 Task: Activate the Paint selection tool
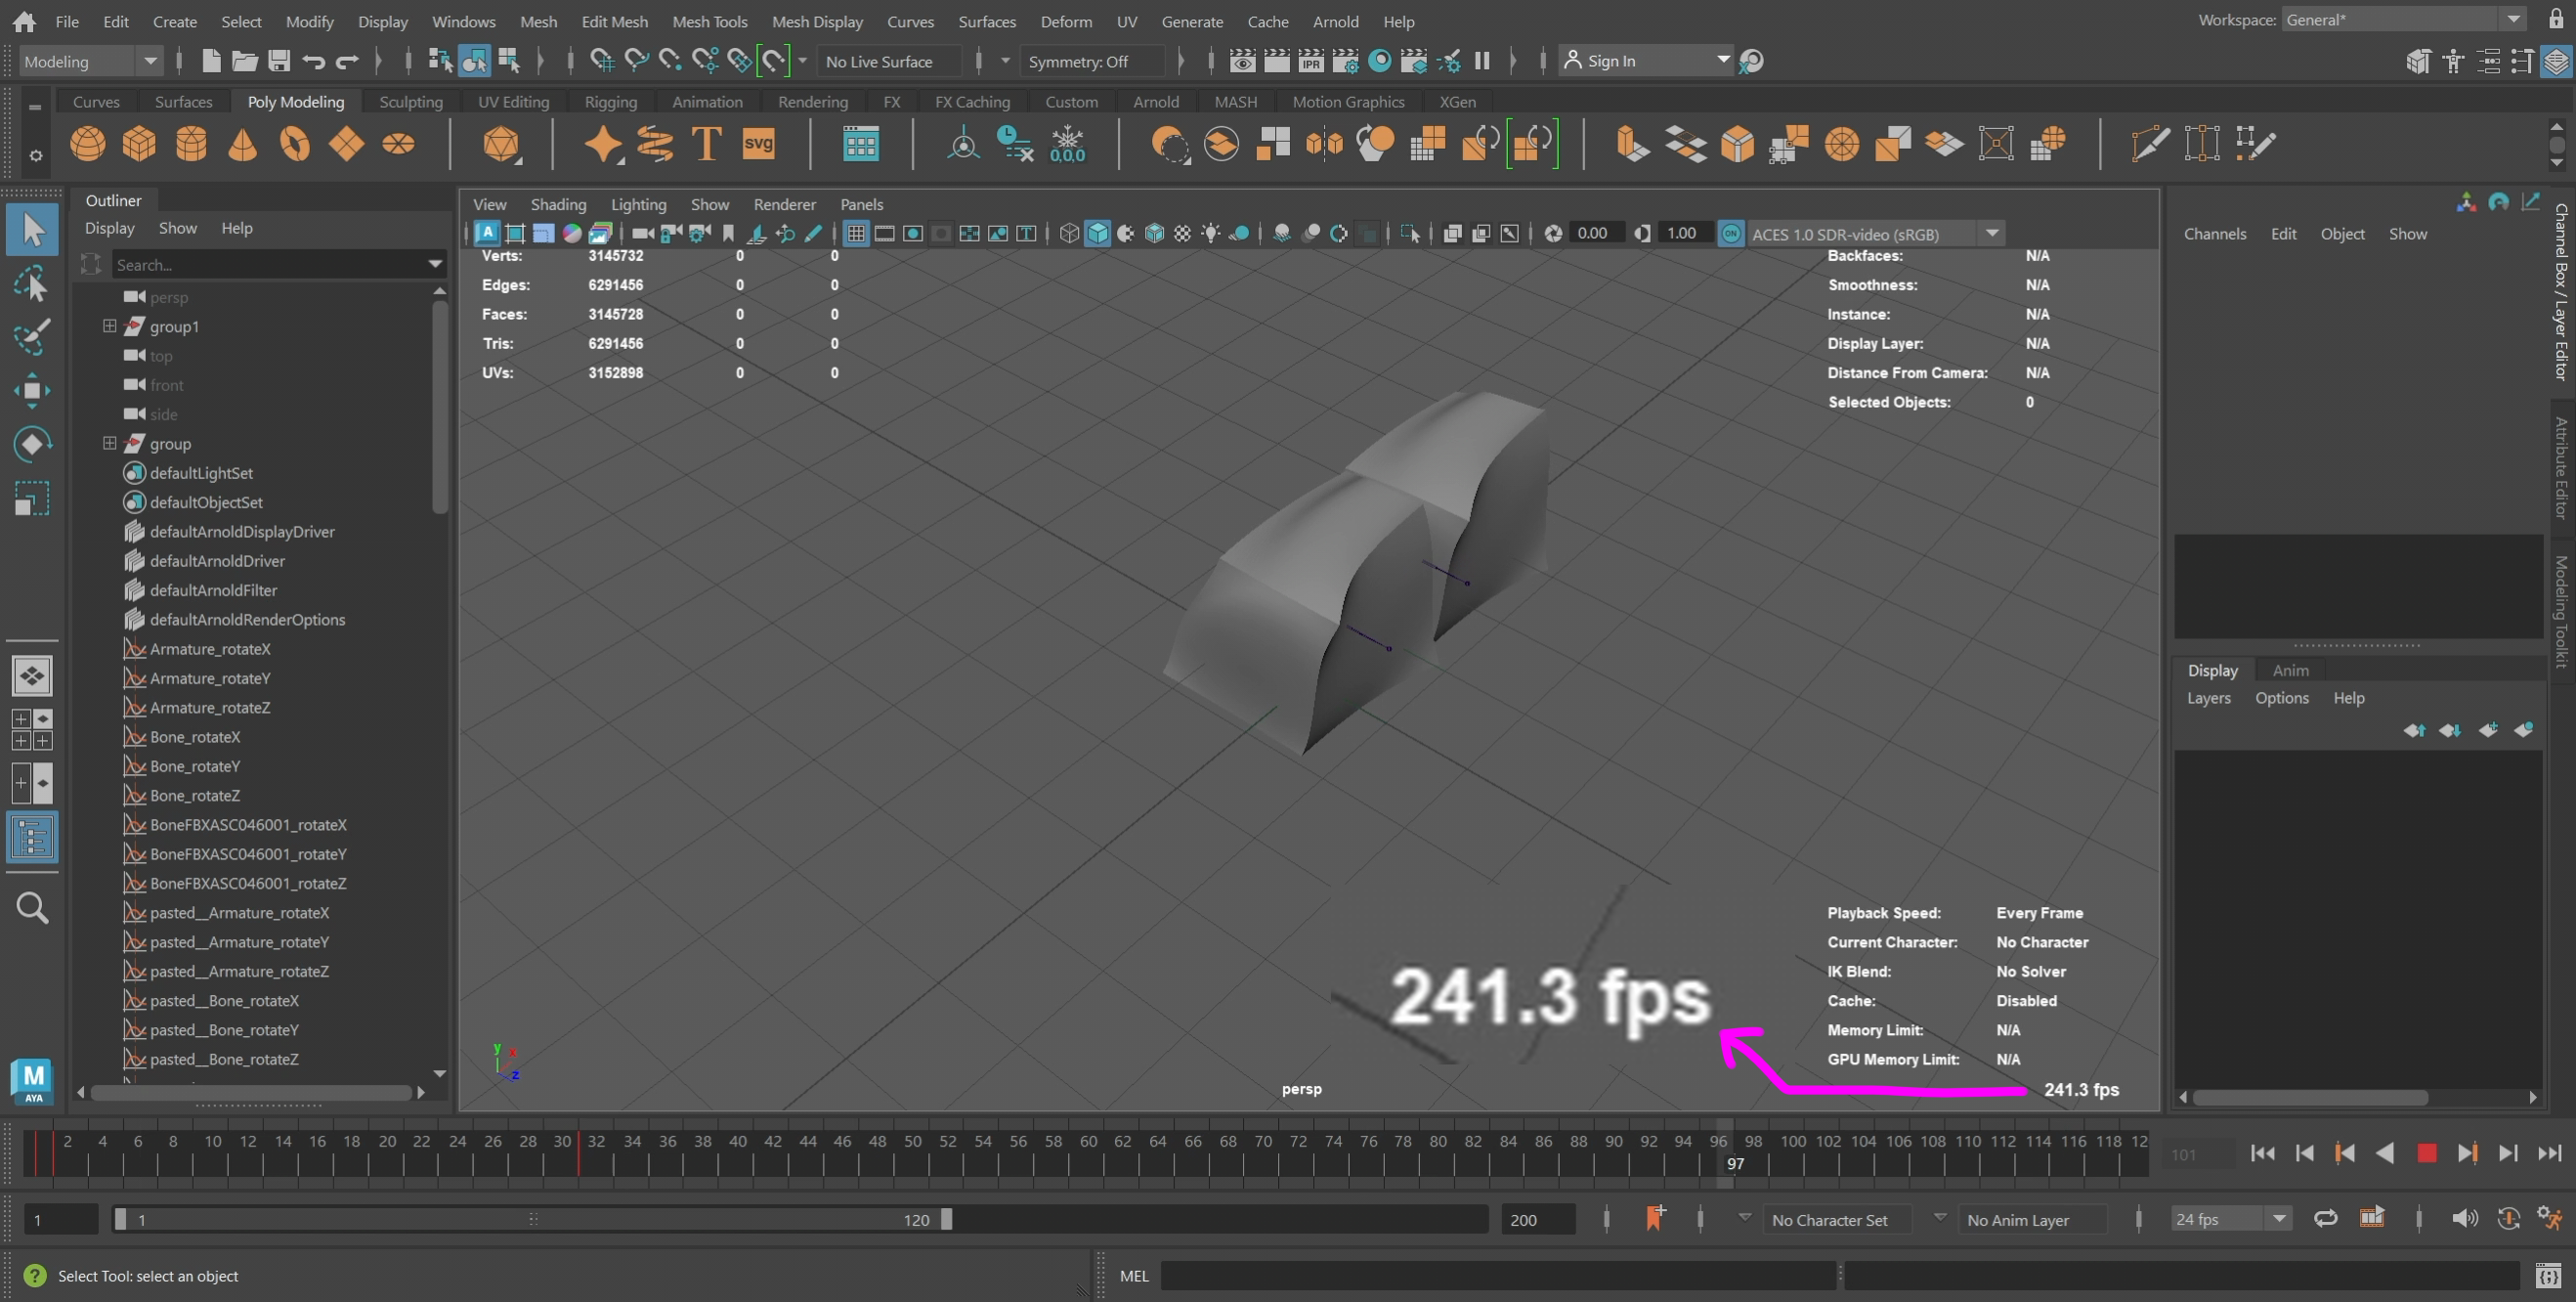[x=32, y=337]
